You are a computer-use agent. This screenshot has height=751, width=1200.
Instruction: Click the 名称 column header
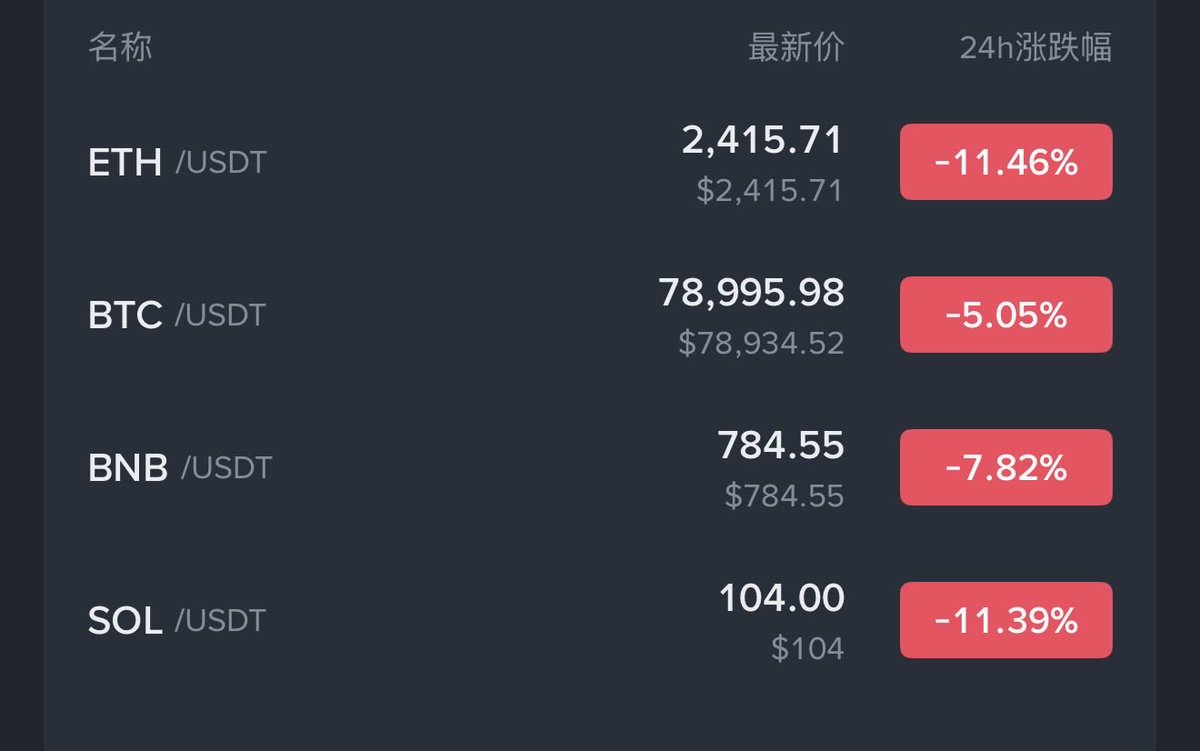pos(120,47)
